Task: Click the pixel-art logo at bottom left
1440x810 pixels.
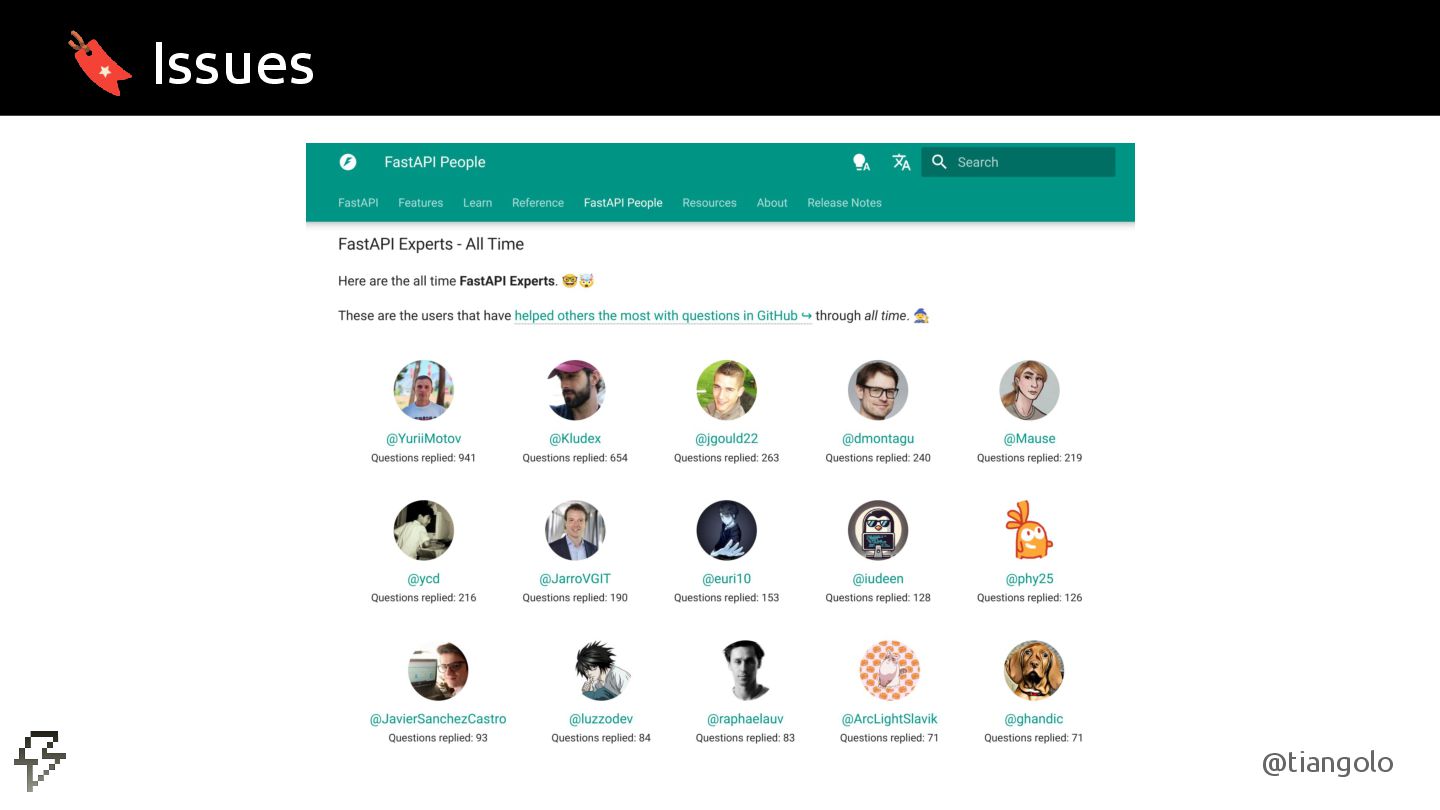Action: coord(40,761)
